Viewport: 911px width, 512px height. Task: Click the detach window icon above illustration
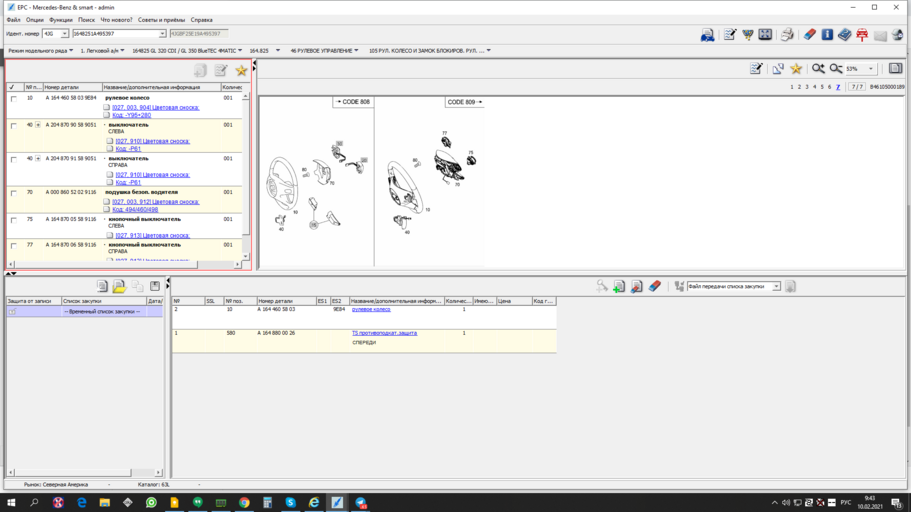pyautogui.click(x=778, y=69)
